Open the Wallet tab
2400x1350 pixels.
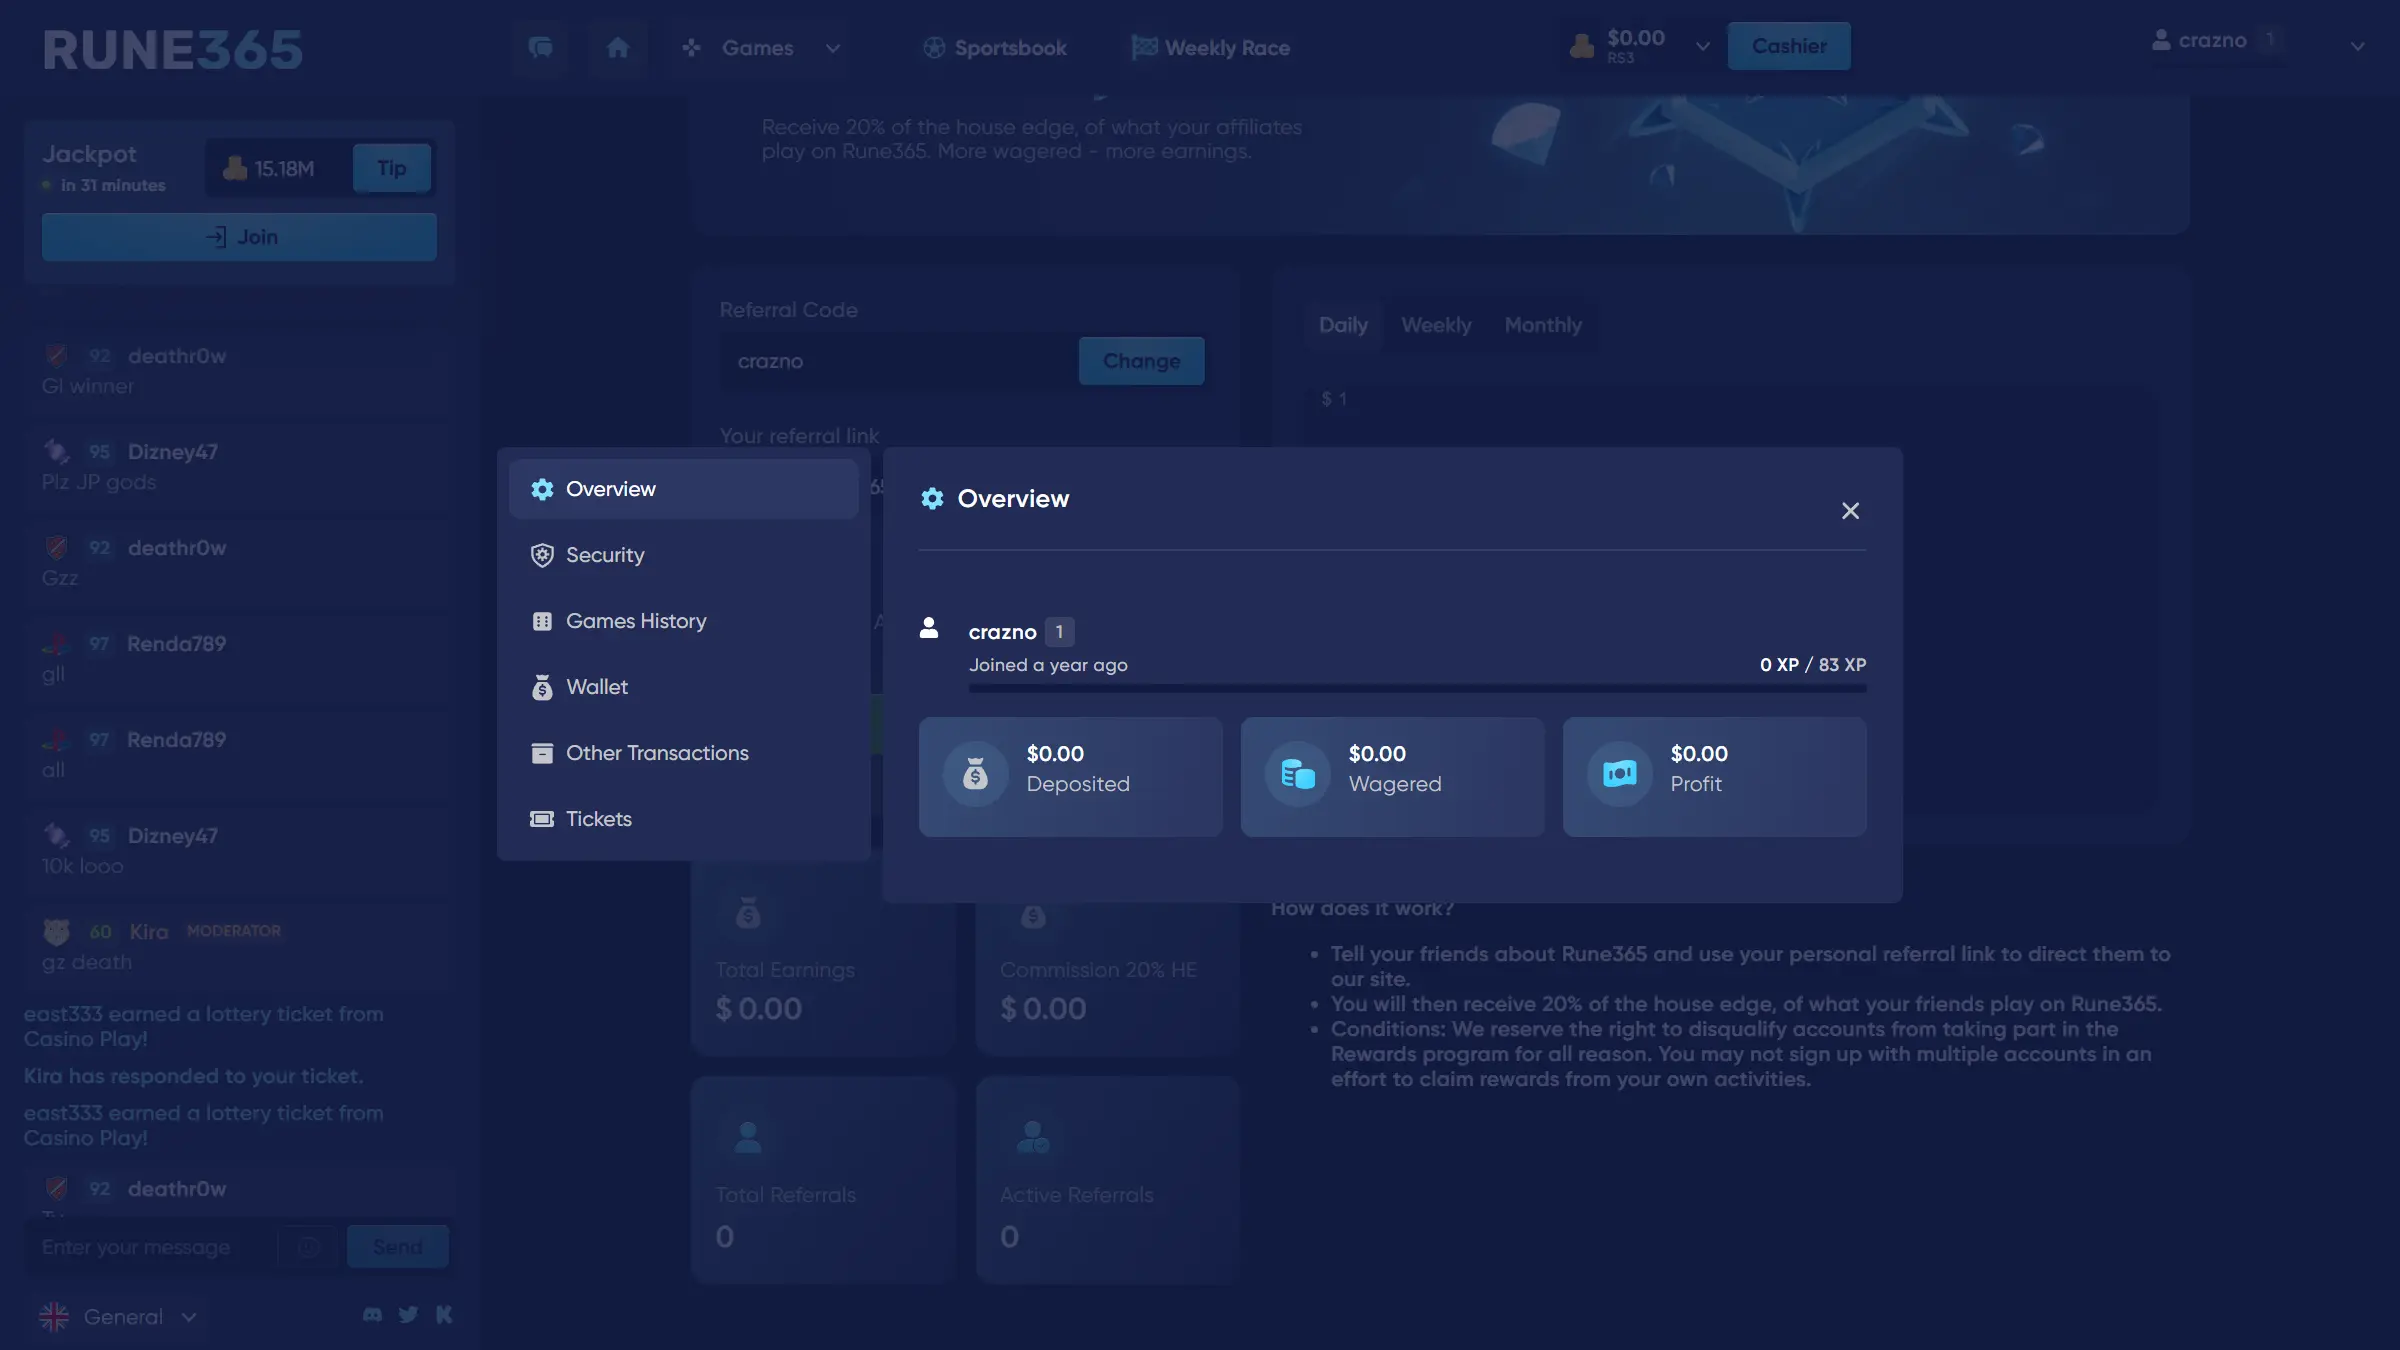683,687
